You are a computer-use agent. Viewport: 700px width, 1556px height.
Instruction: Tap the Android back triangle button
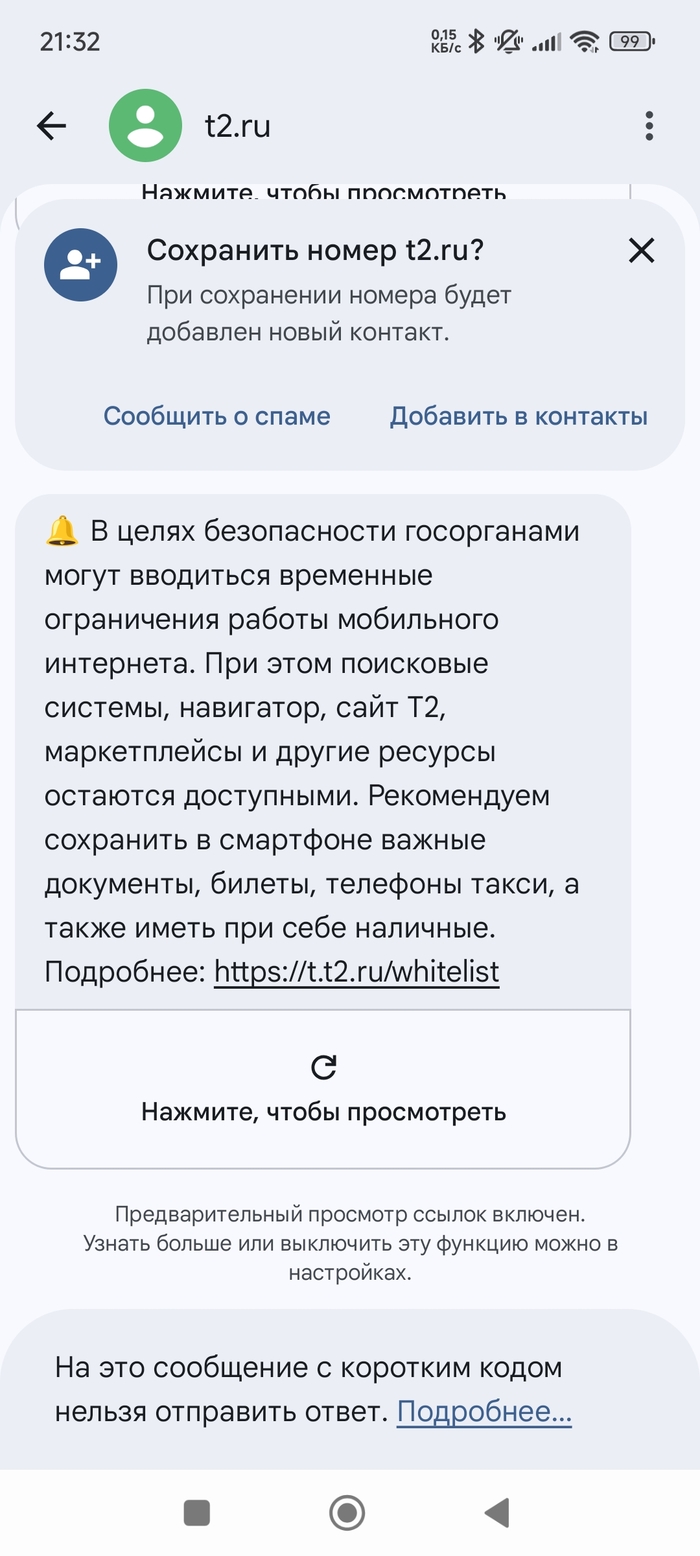point(496,1513)
